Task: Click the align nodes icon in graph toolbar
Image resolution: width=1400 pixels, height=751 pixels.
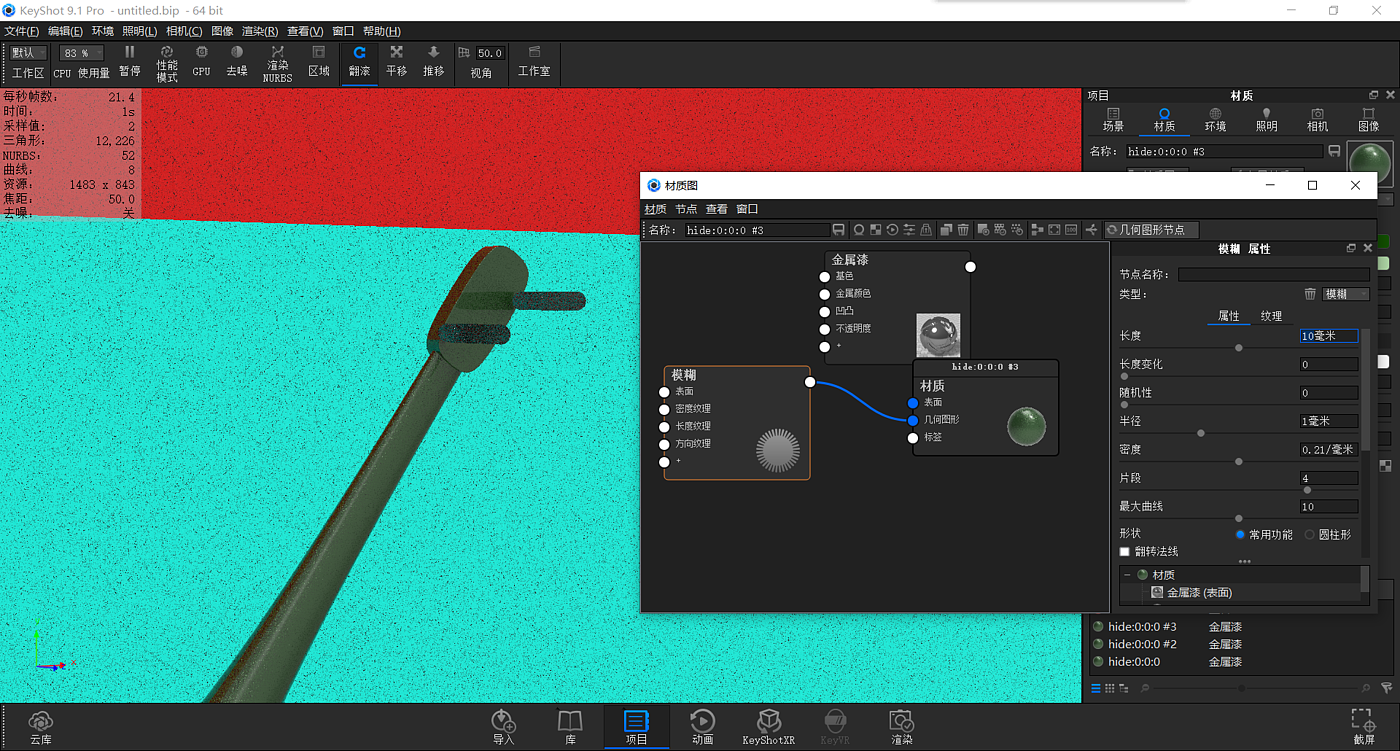Action: (x=1037, y=230)
